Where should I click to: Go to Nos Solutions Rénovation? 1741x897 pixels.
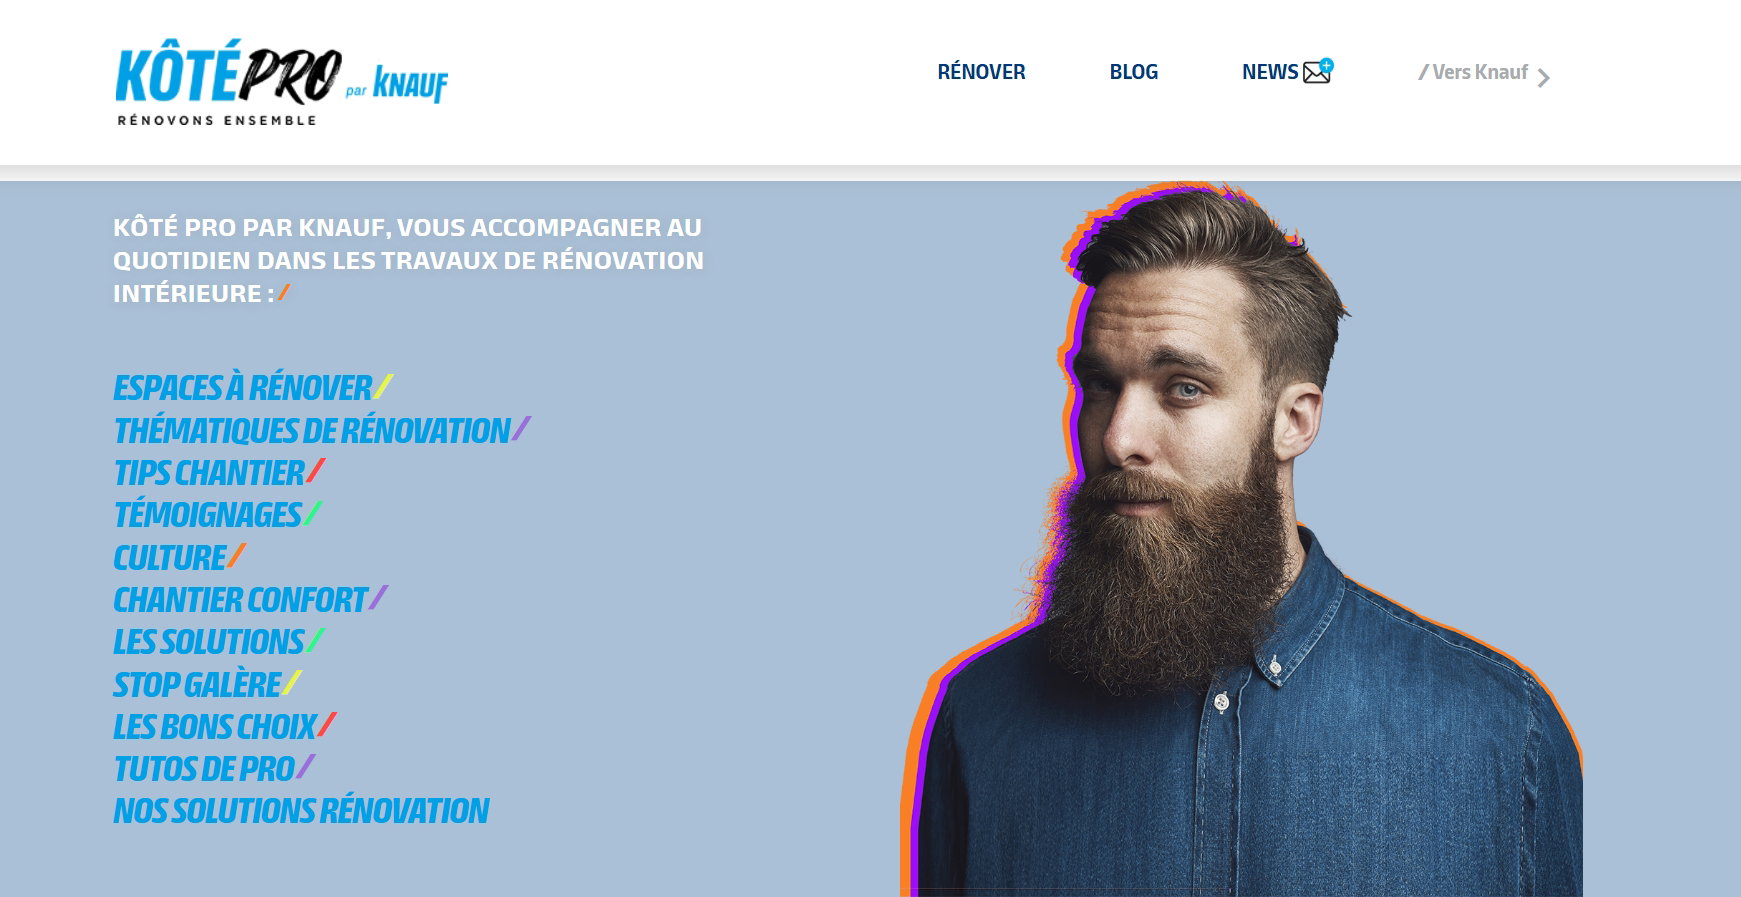[301, 810]
